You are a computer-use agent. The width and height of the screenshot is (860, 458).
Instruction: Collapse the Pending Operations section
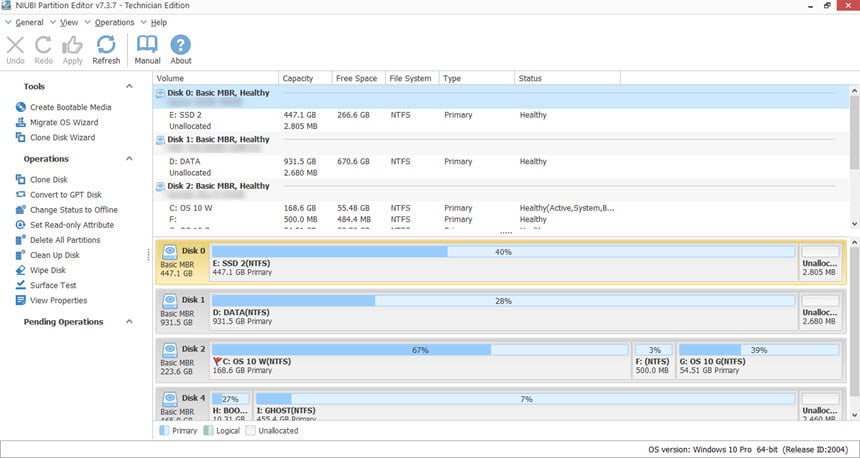pos(129,321)
